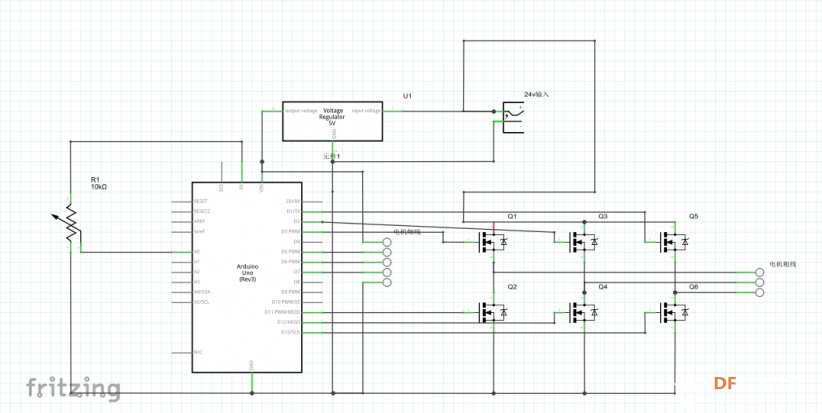Click the D9 PWM pin label
The height and width of the screenshot is (413, 822).
[x=291, y=292]
